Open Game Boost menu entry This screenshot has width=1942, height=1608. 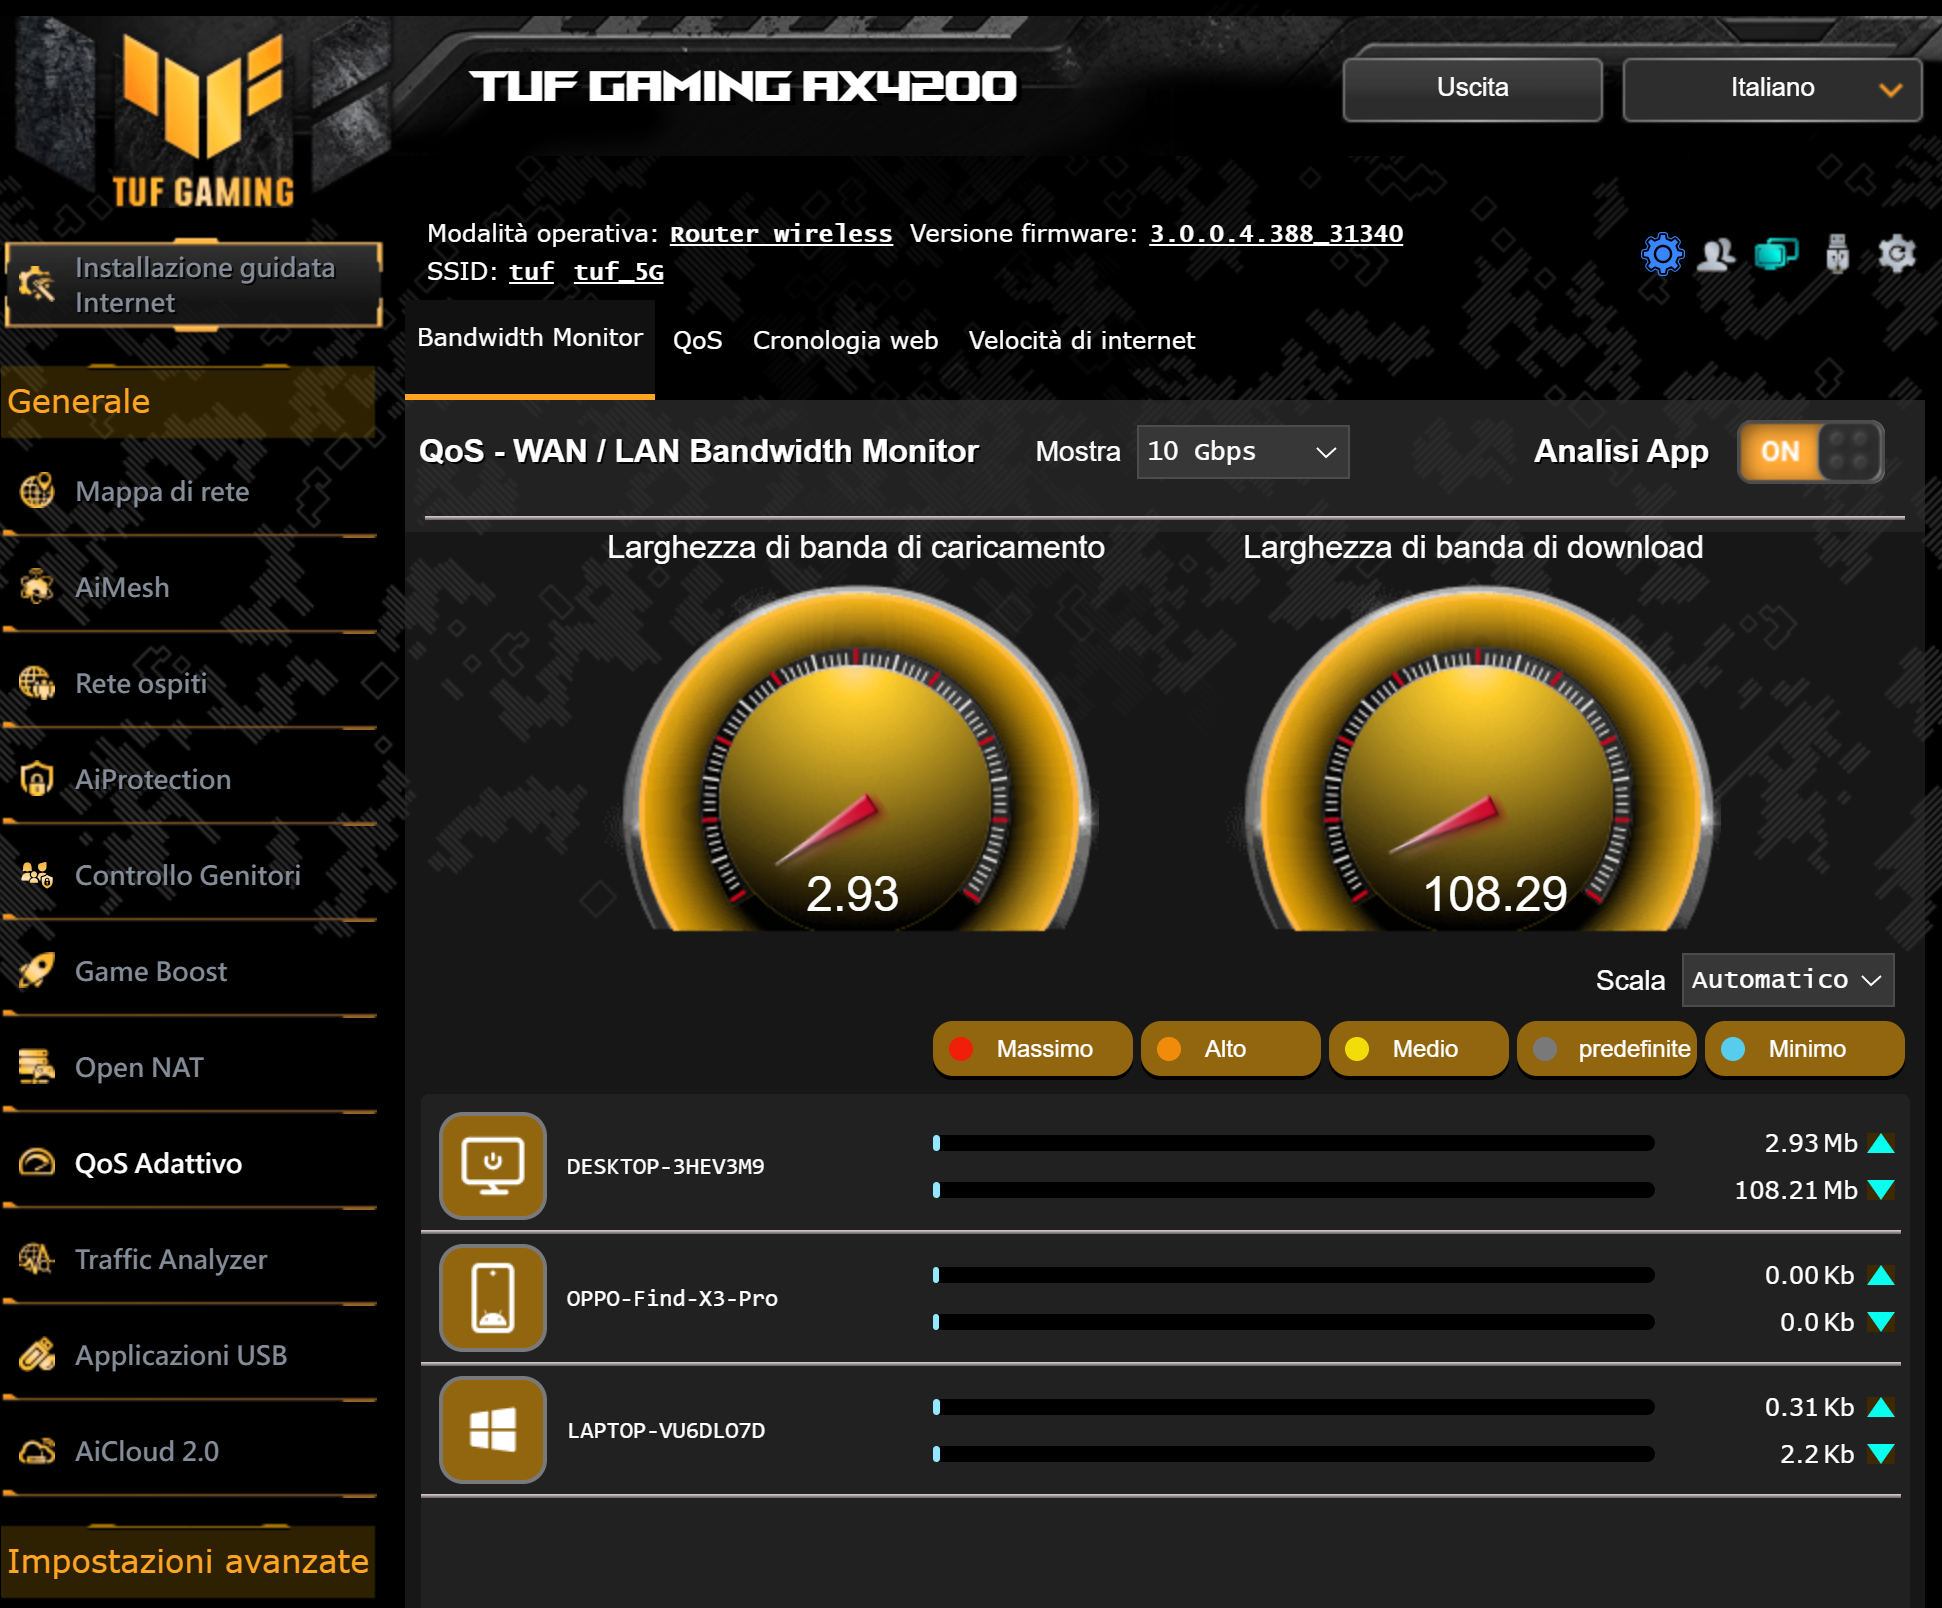click(190, 971)
